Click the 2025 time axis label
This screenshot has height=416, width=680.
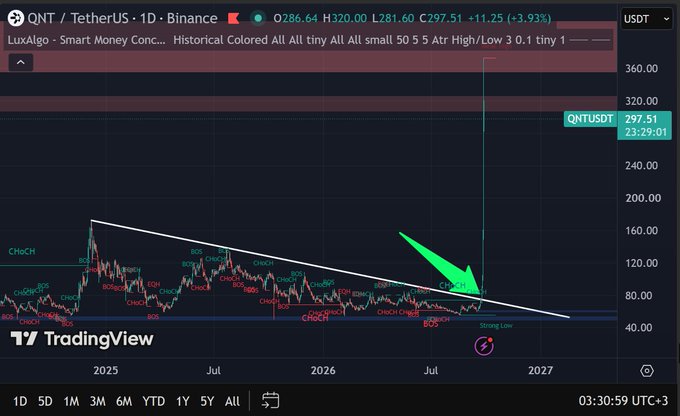click(x=105, y=370)
